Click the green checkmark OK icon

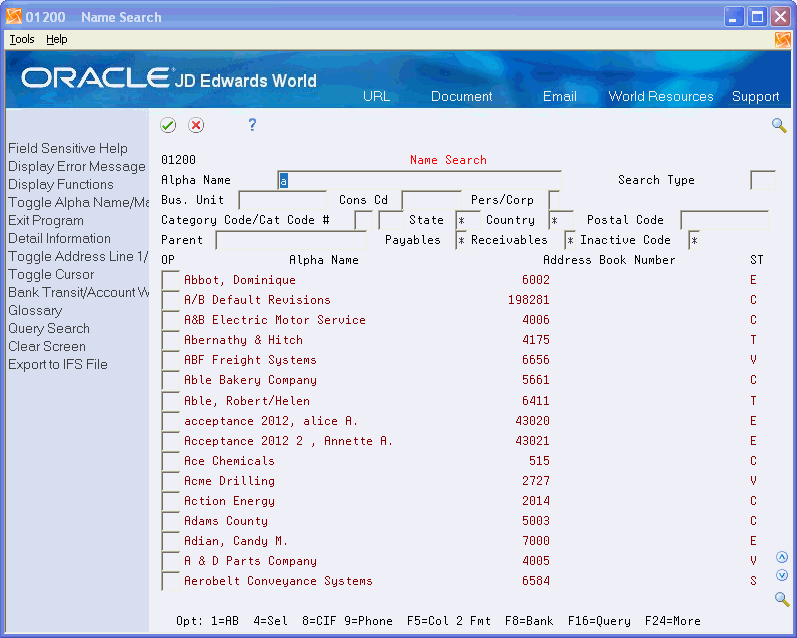168,125
